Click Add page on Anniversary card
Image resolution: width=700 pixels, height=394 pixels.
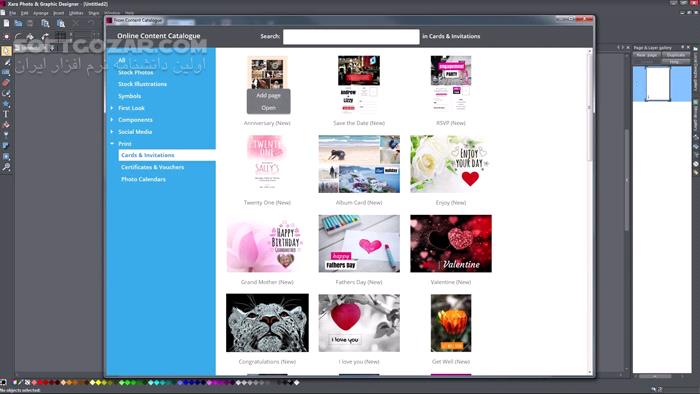[268, 95]
